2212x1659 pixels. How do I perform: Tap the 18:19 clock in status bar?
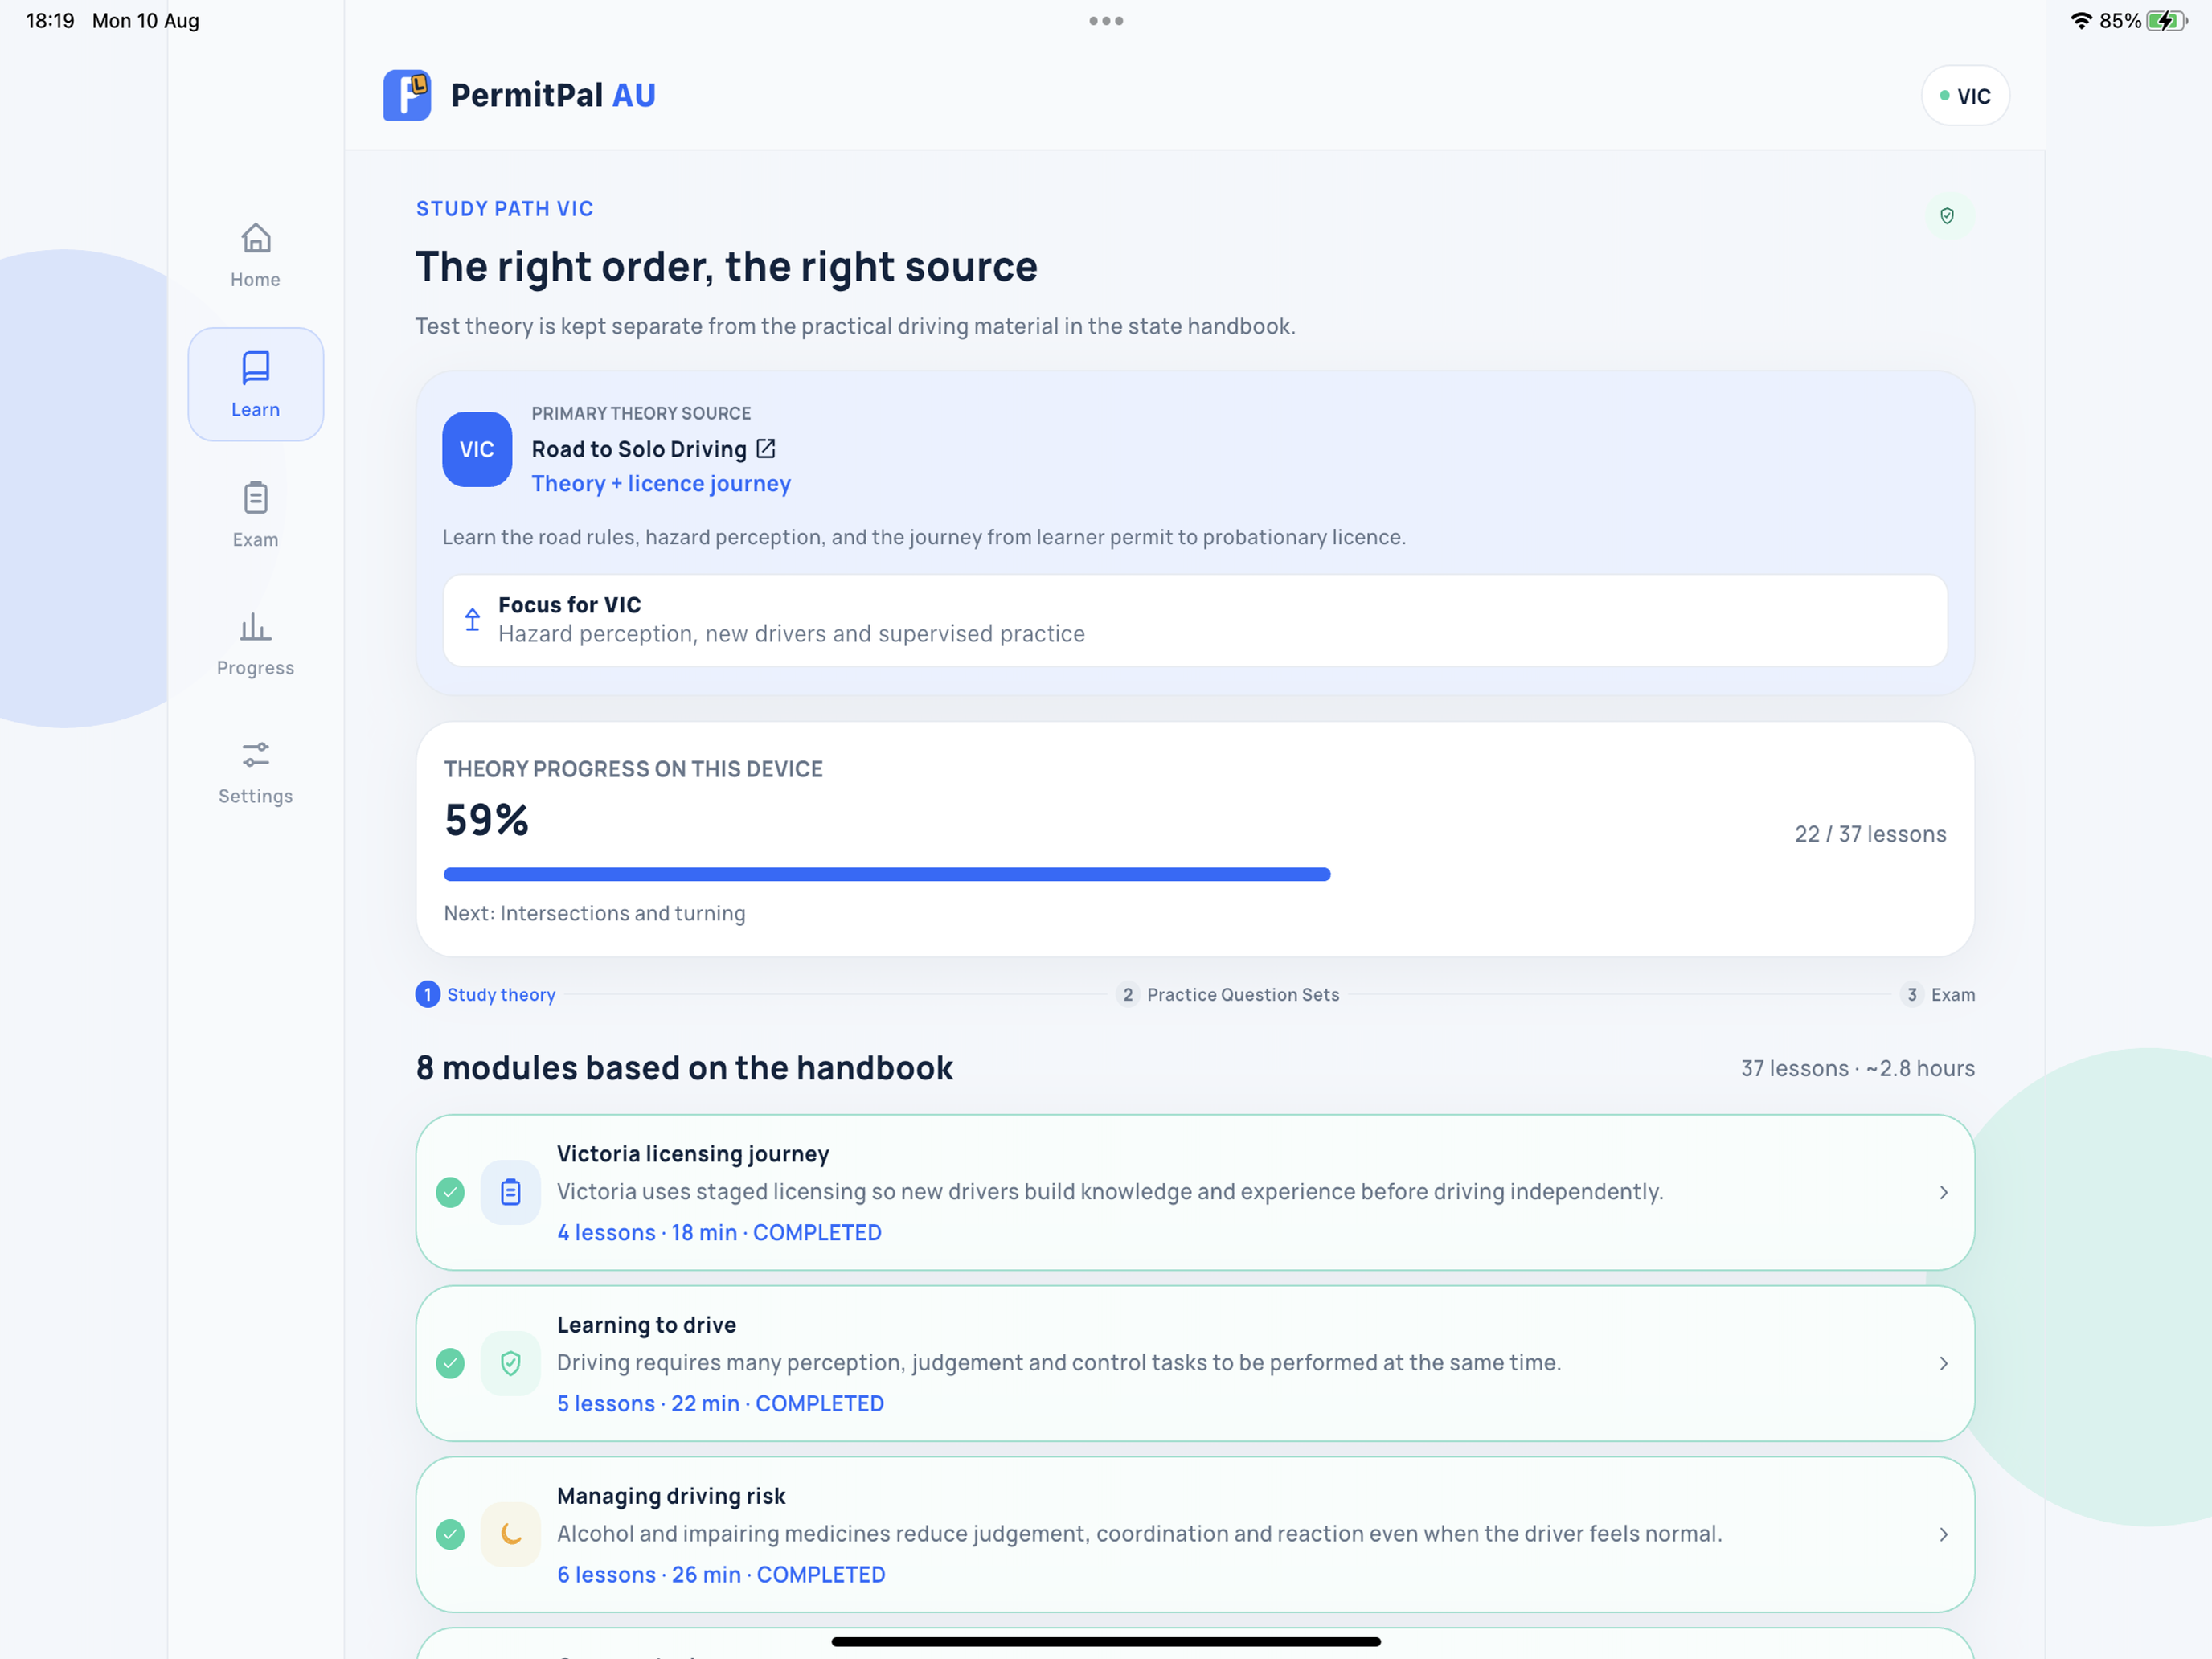point(50,21)
